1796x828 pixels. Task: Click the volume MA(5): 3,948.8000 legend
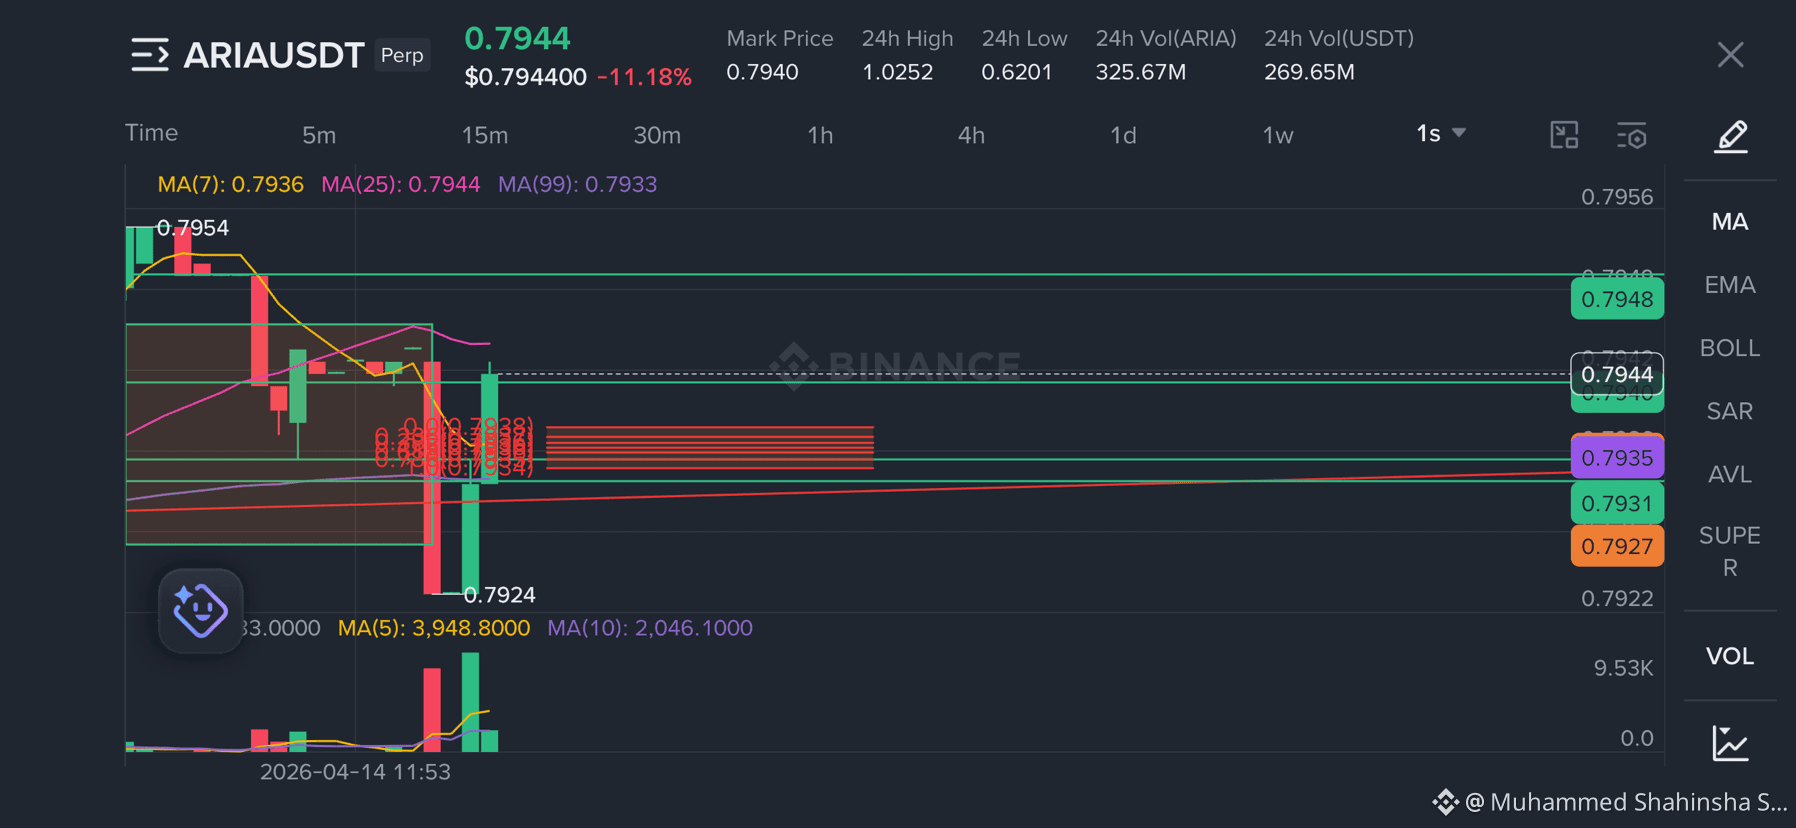434,628
